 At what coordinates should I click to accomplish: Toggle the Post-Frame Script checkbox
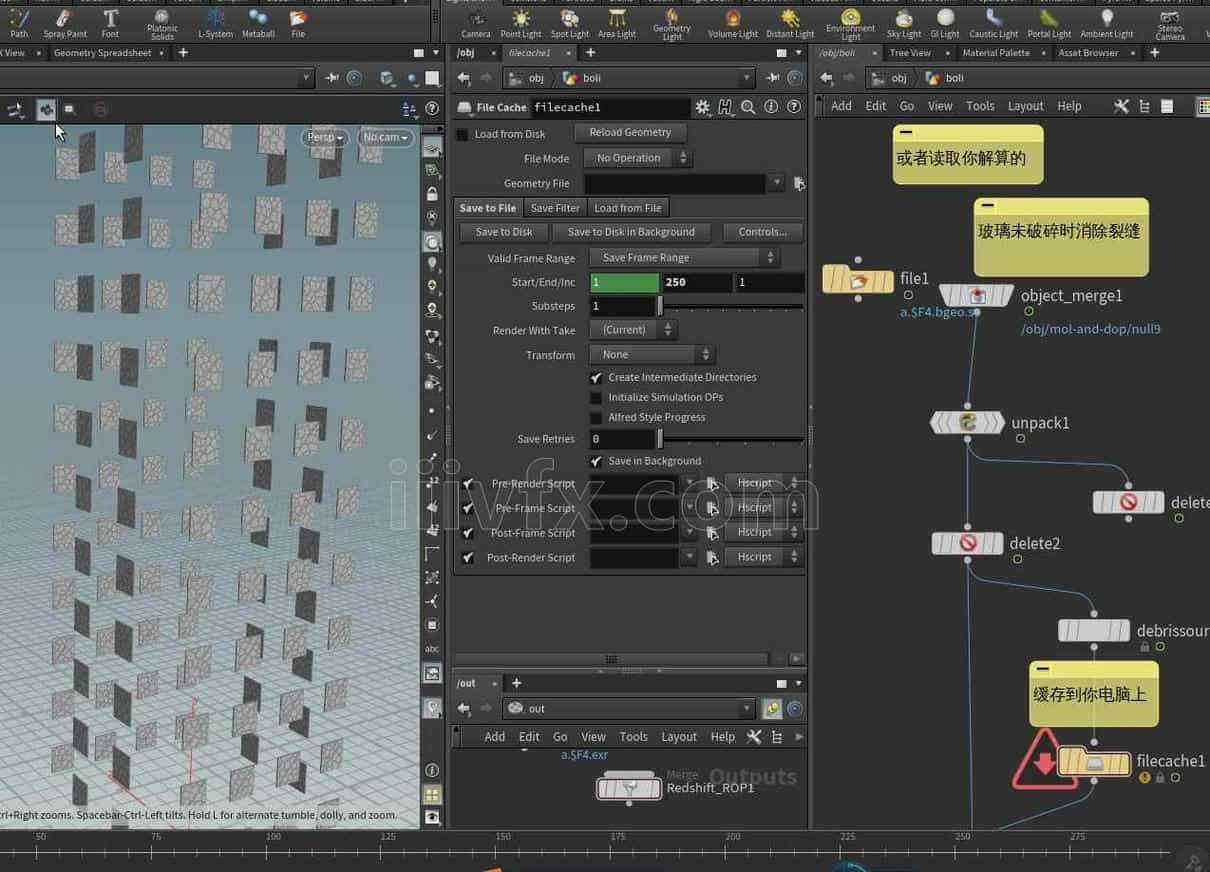[x=468, y=533]
